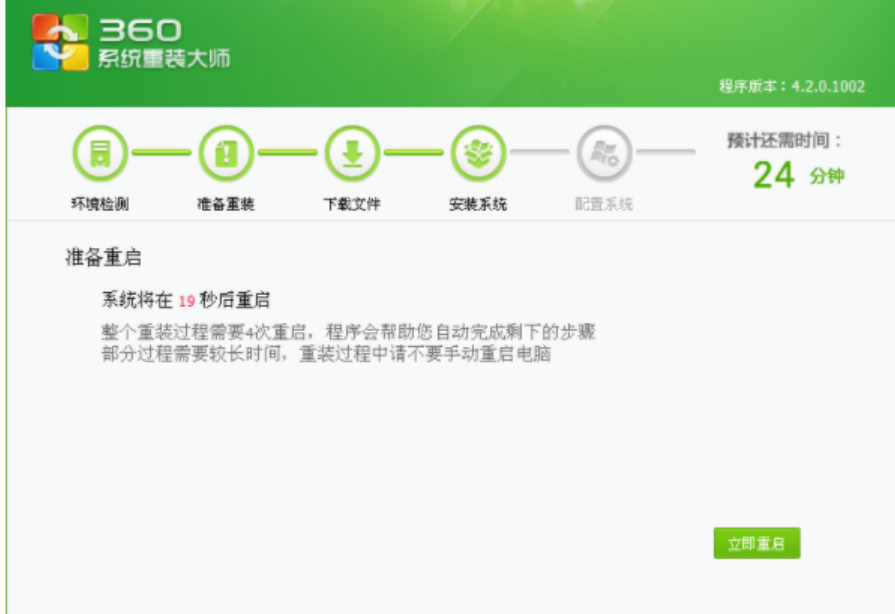895x614 pixels.
Task: Click the 安装系统 step label
Action: pos(478,204)
